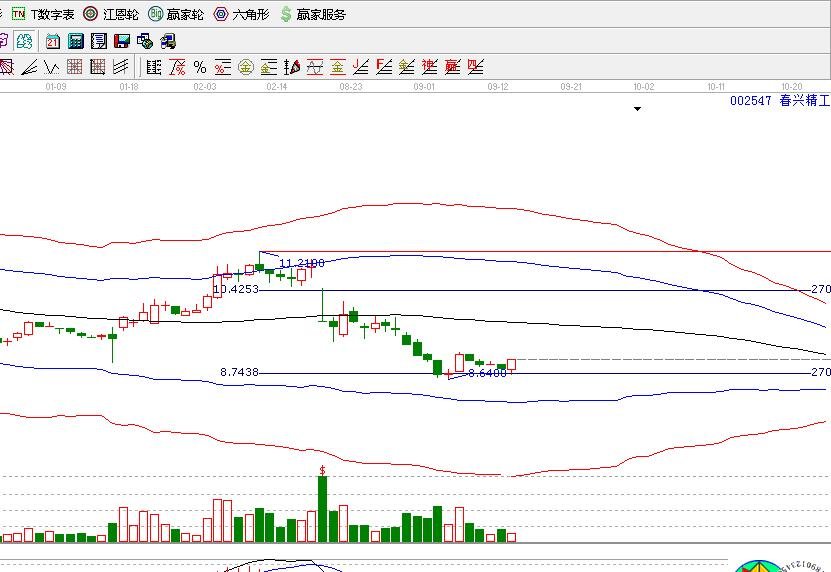Click the 8.6400 price label
Viewport: 831px width, 572px height.
[x=487, y=373]
